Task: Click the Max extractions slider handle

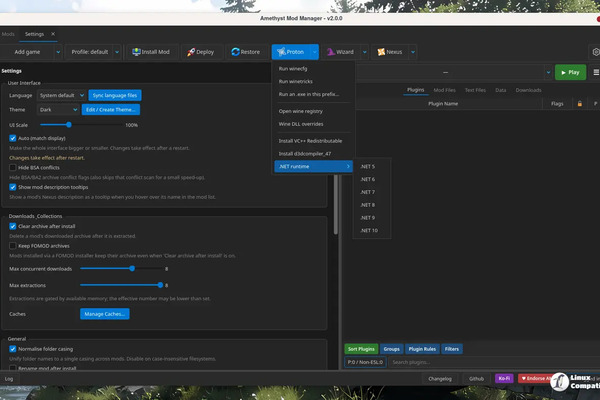Action: [x=160, y=285]
